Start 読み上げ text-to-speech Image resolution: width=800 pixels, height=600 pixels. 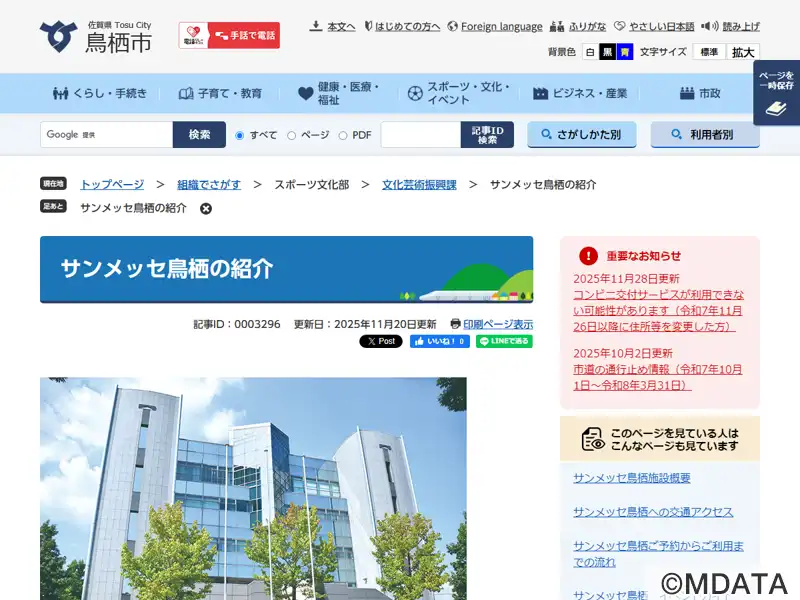741,26
